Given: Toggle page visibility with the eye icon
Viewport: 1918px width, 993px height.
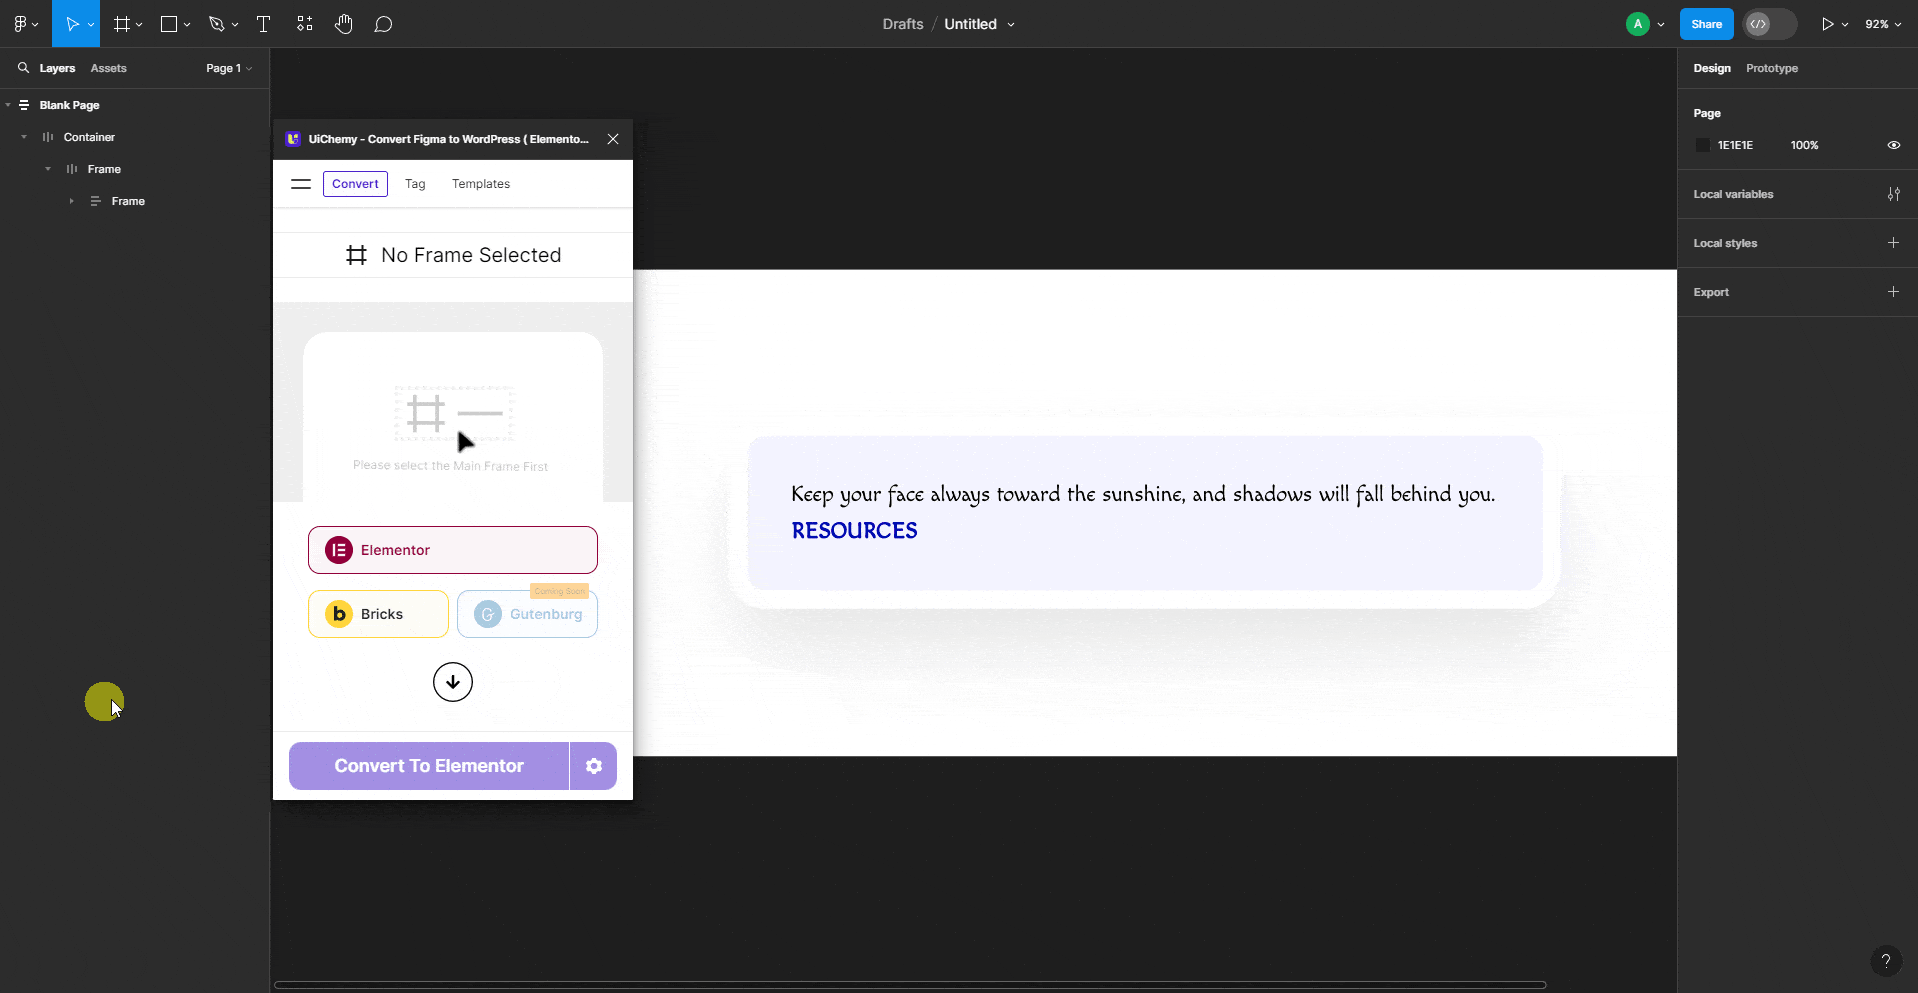Looking at the screenshot, I should point(1893,145).
